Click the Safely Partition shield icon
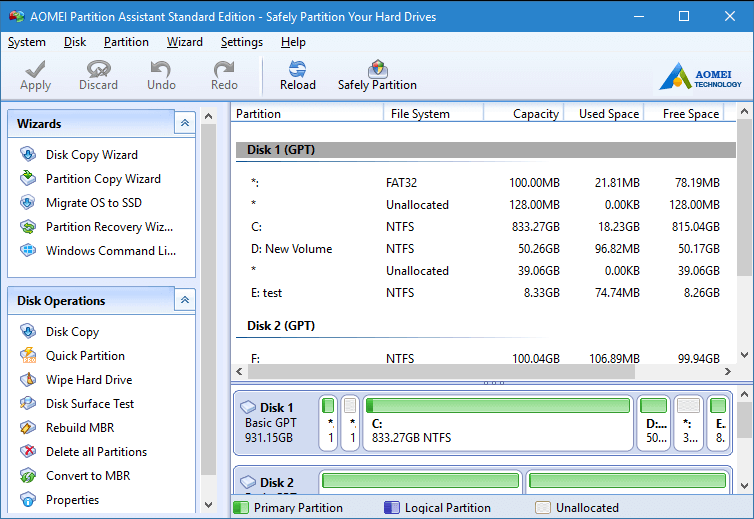Image resolution: width=754 pixels, height=519 pixels. (x=377, y=69)
